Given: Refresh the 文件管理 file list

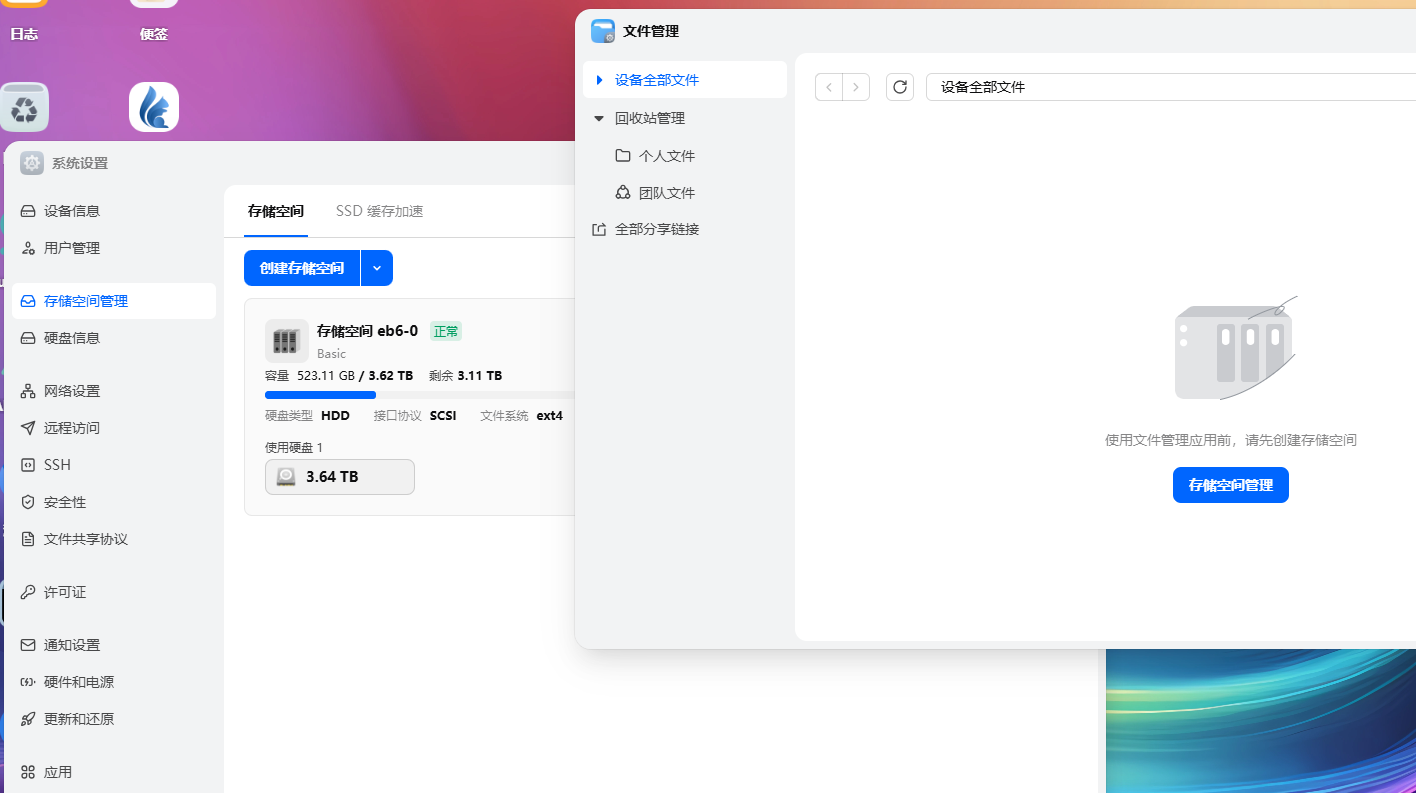Looking at the screenshot, I should [x=900, y=87].
